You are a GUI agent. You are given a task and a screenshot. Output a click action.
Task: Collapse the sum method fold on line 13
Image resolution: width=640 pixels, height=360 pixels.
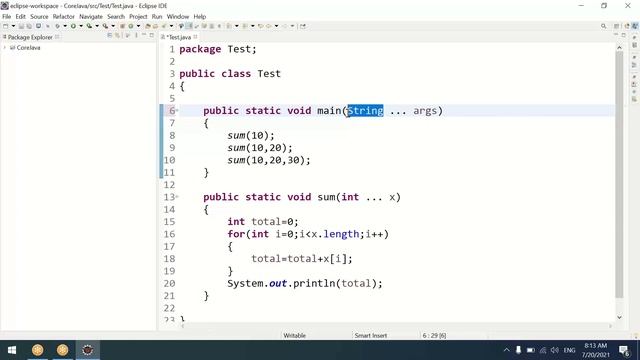coord(177,197)
